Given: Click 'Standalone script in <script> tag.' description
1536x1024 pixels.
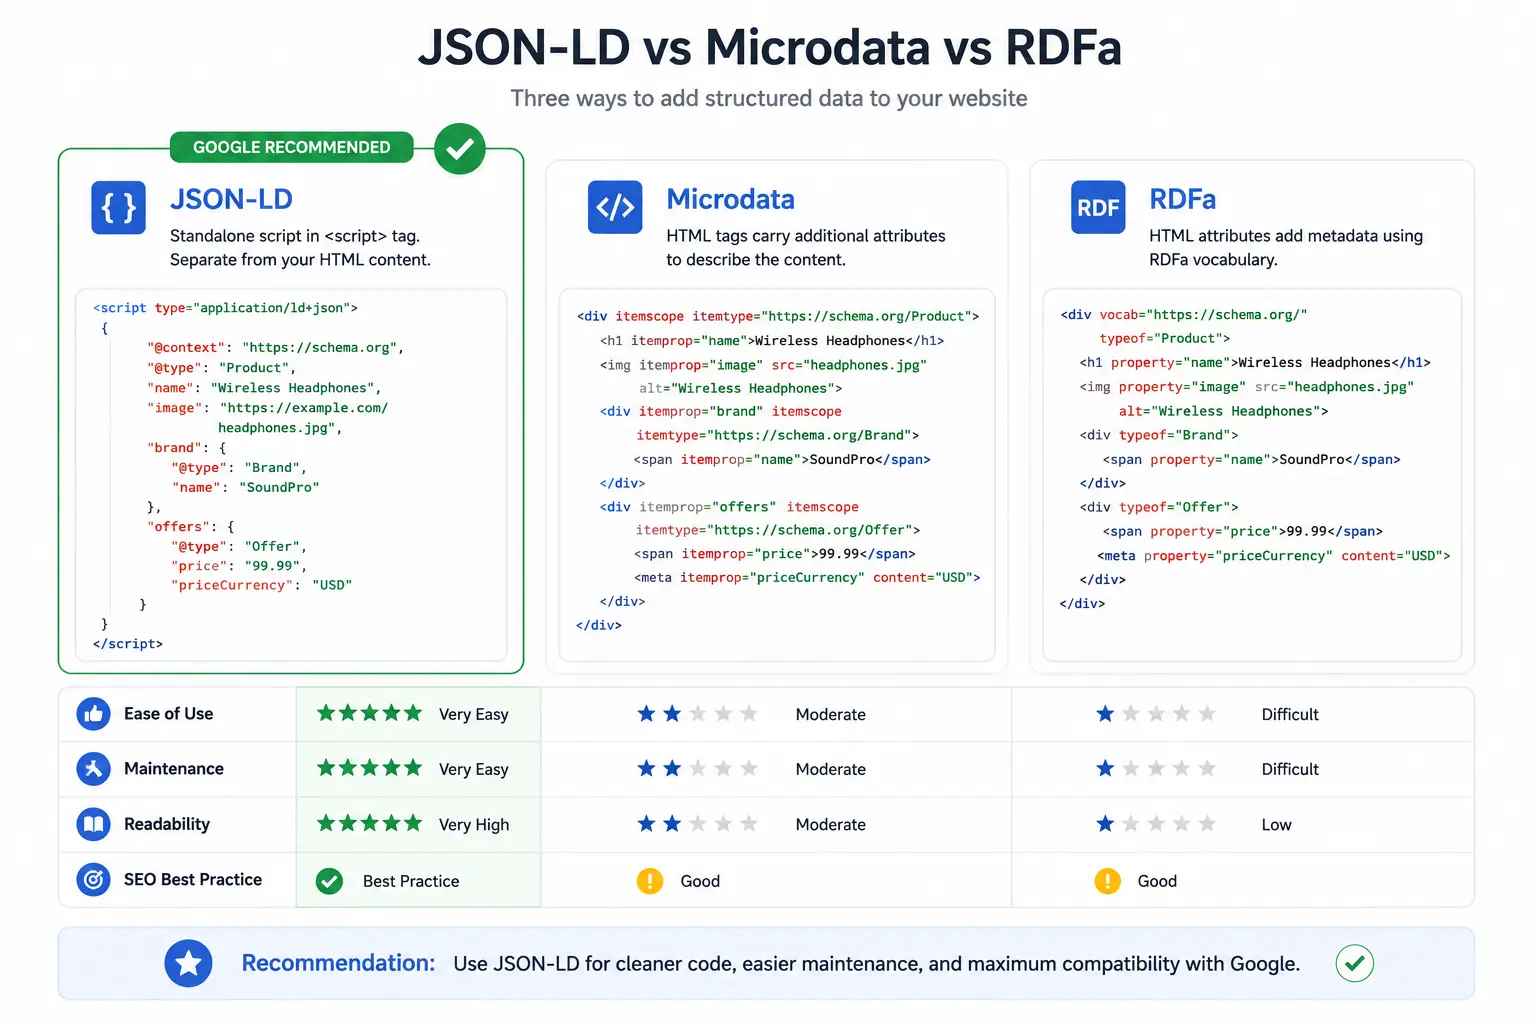Looking at the screenshot, I should (x=295, y=236).
